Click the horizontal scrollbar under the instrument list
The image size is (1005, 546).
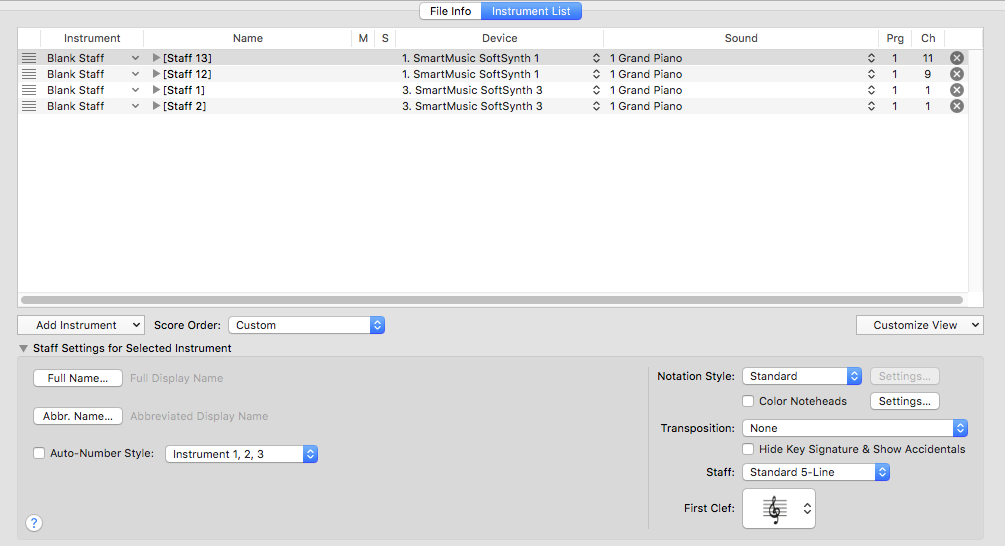(491, 299)
